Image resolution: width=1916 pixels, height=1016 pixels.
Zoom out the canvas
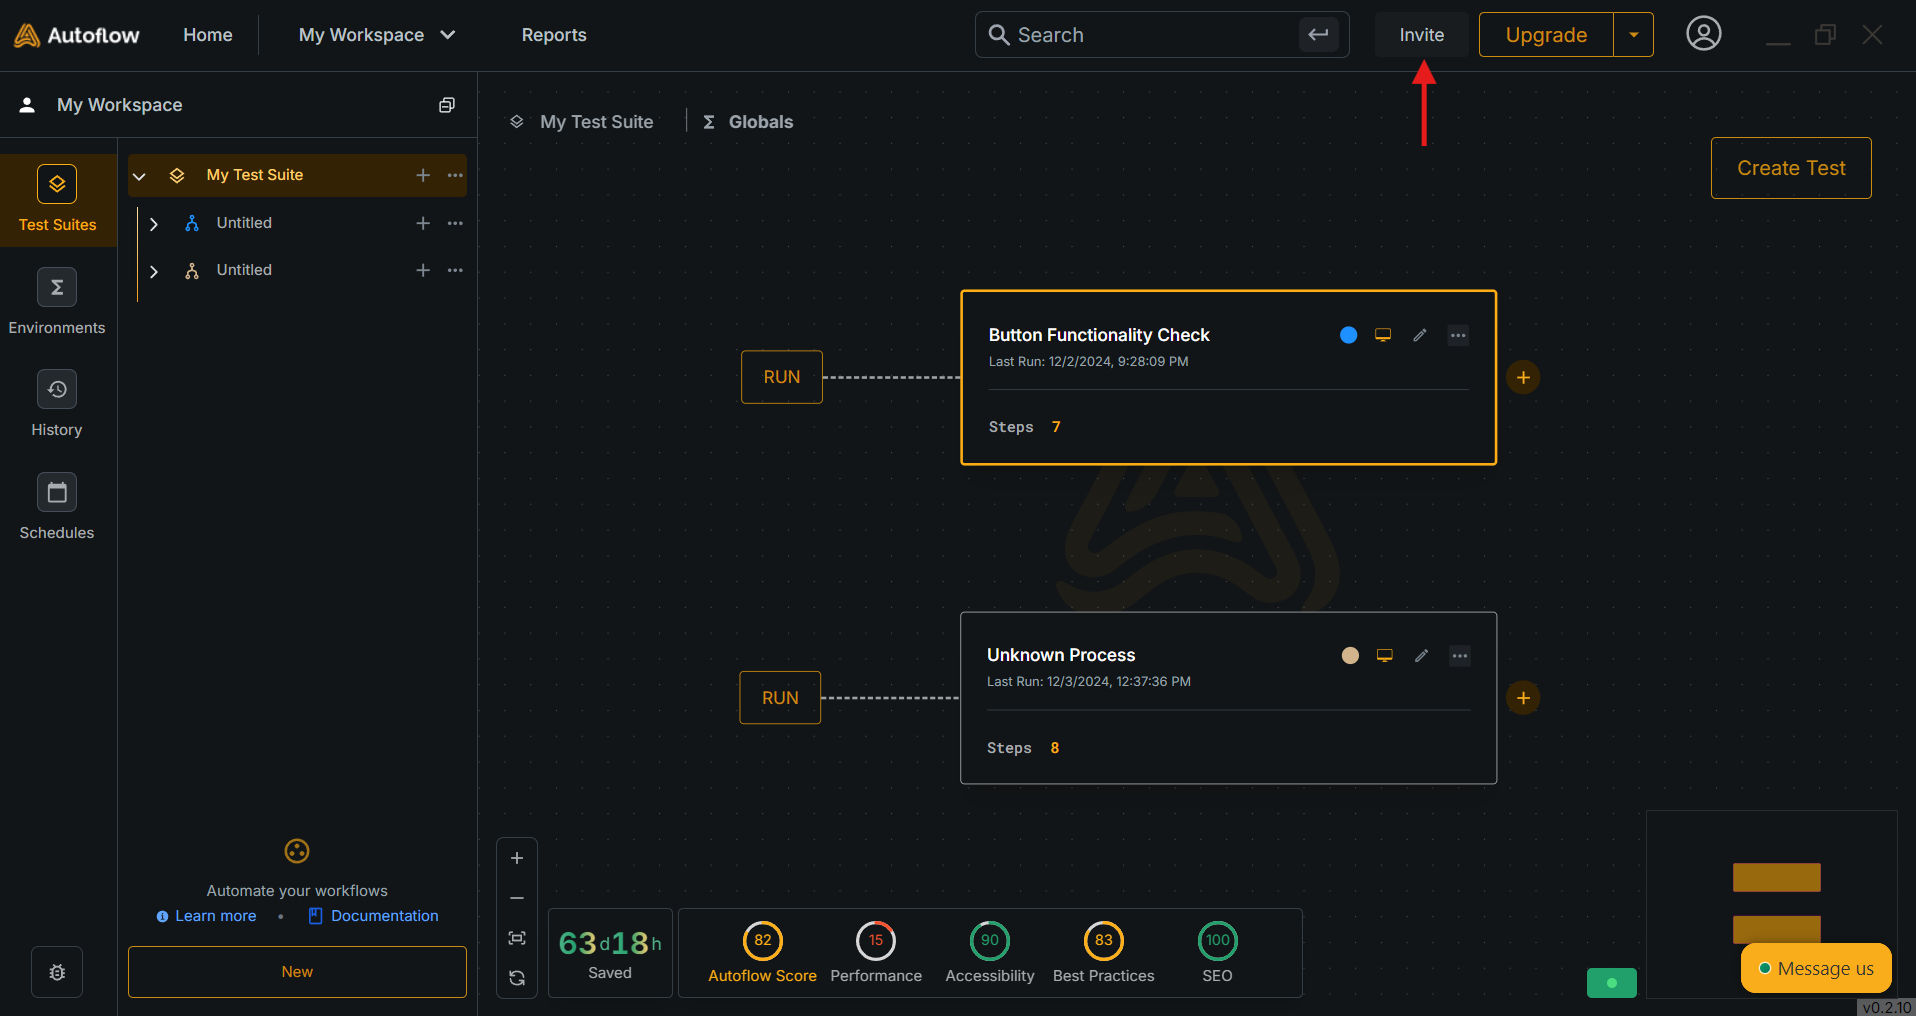pos(517,898)
